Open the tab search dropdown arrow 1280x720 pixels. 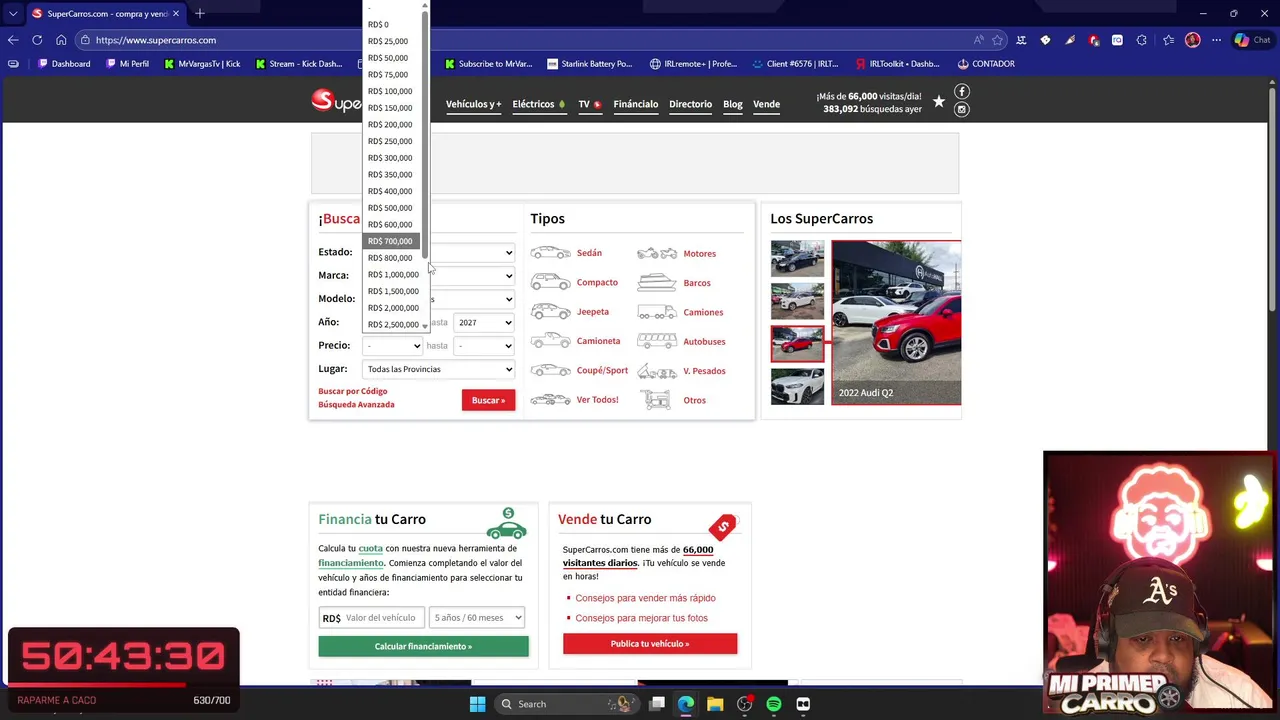tap(13, 14)
